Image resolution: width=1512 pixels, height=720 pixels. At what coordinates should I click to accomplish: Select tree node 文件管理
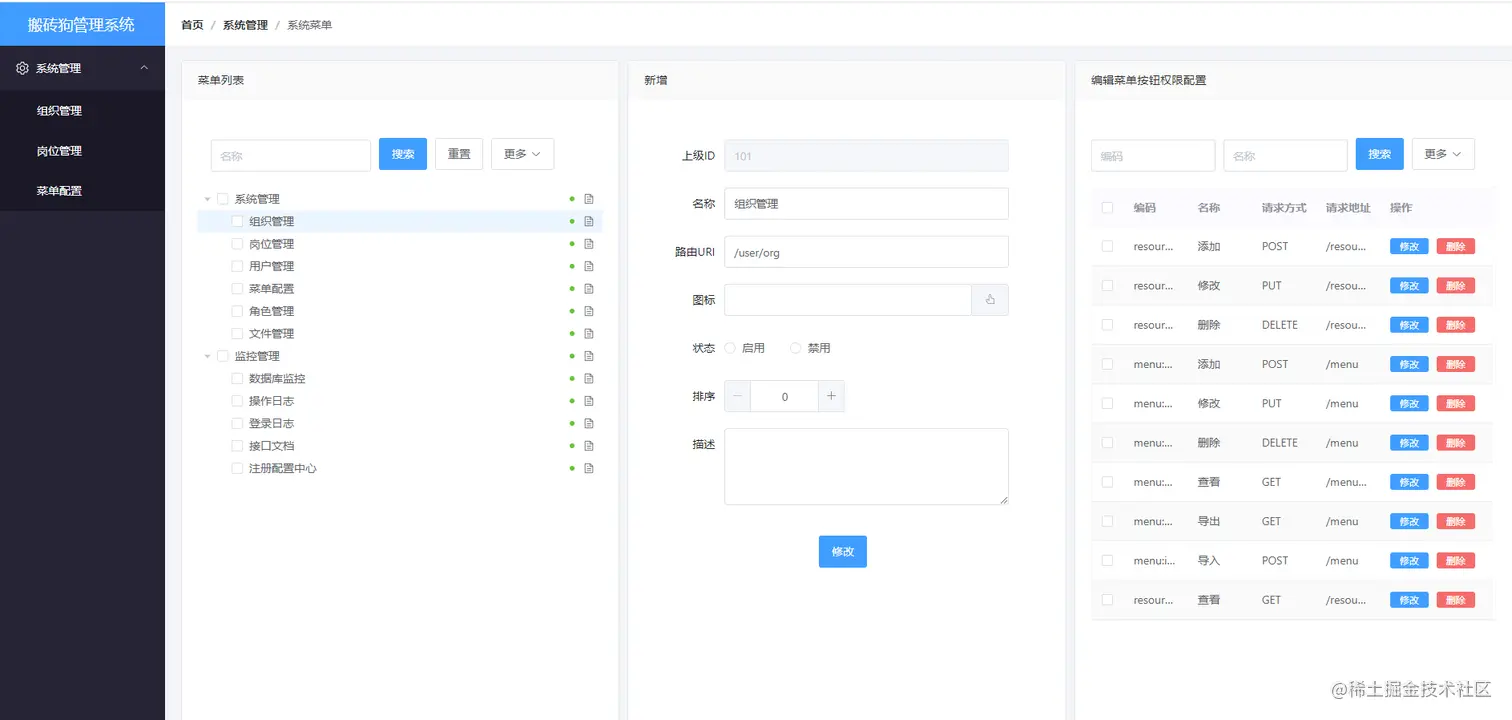(271, 334)
